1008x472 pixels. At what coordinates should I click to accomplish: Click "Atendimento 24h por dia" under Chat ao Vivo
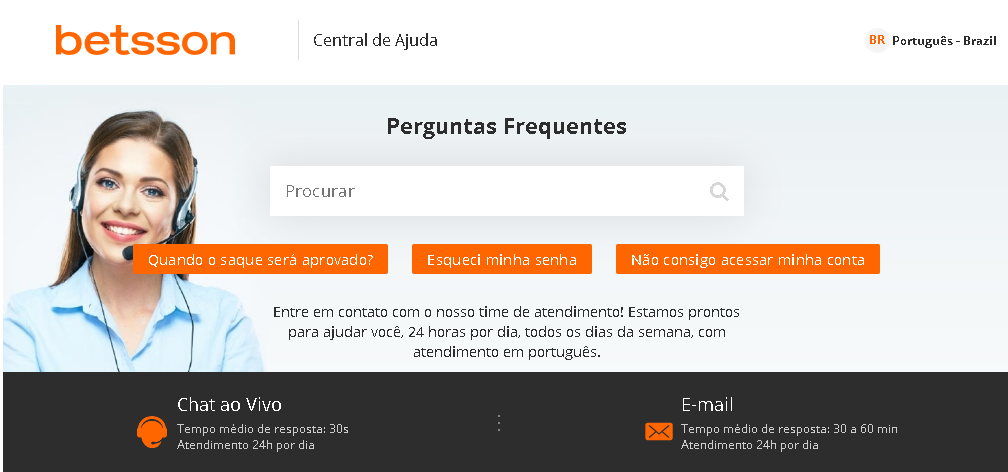coord(245,445)
